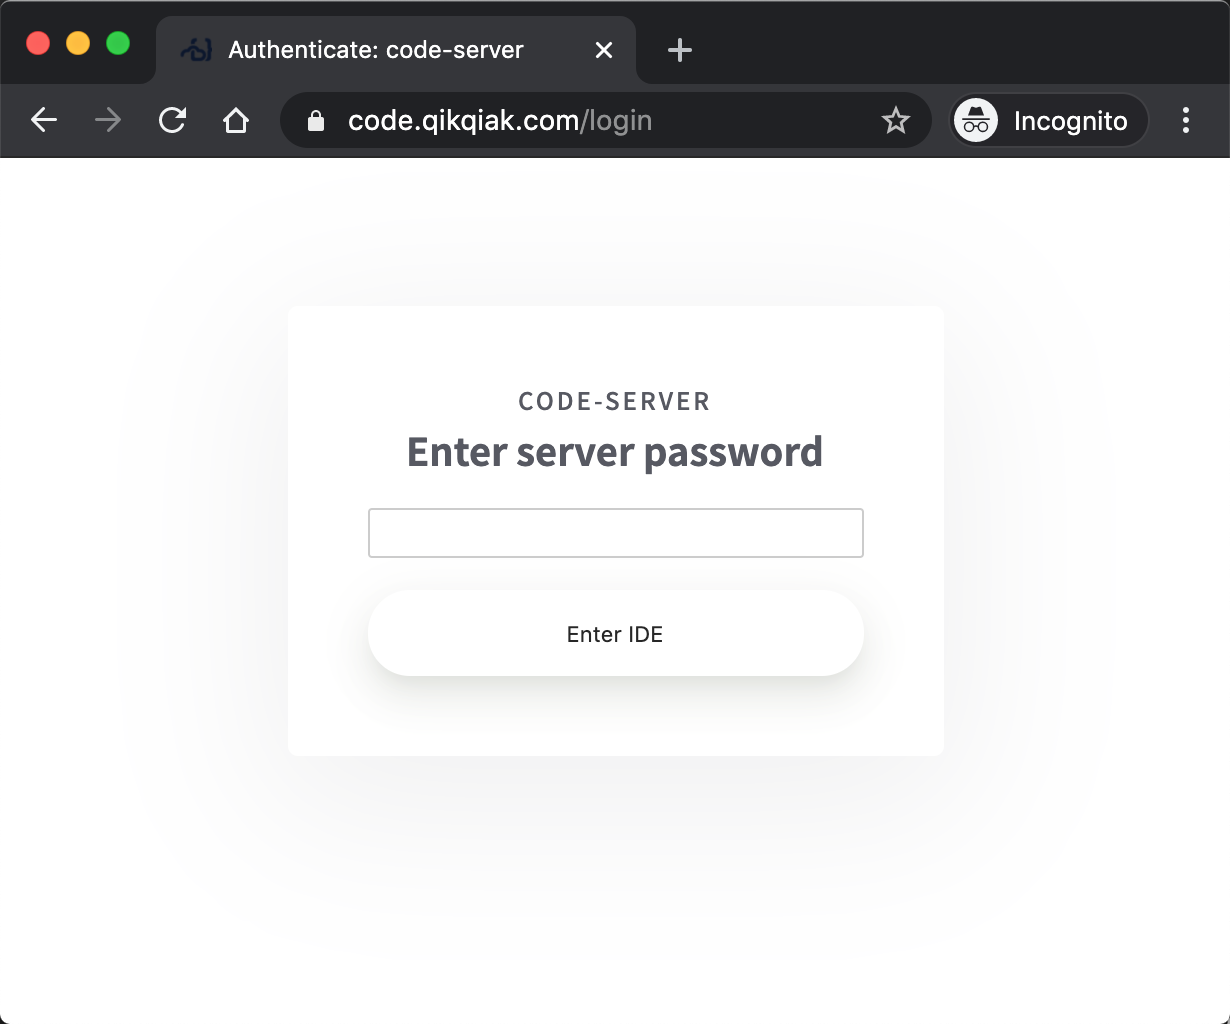
Task: Open the Chrome three-dot menu
Action: coord(1186,121)
